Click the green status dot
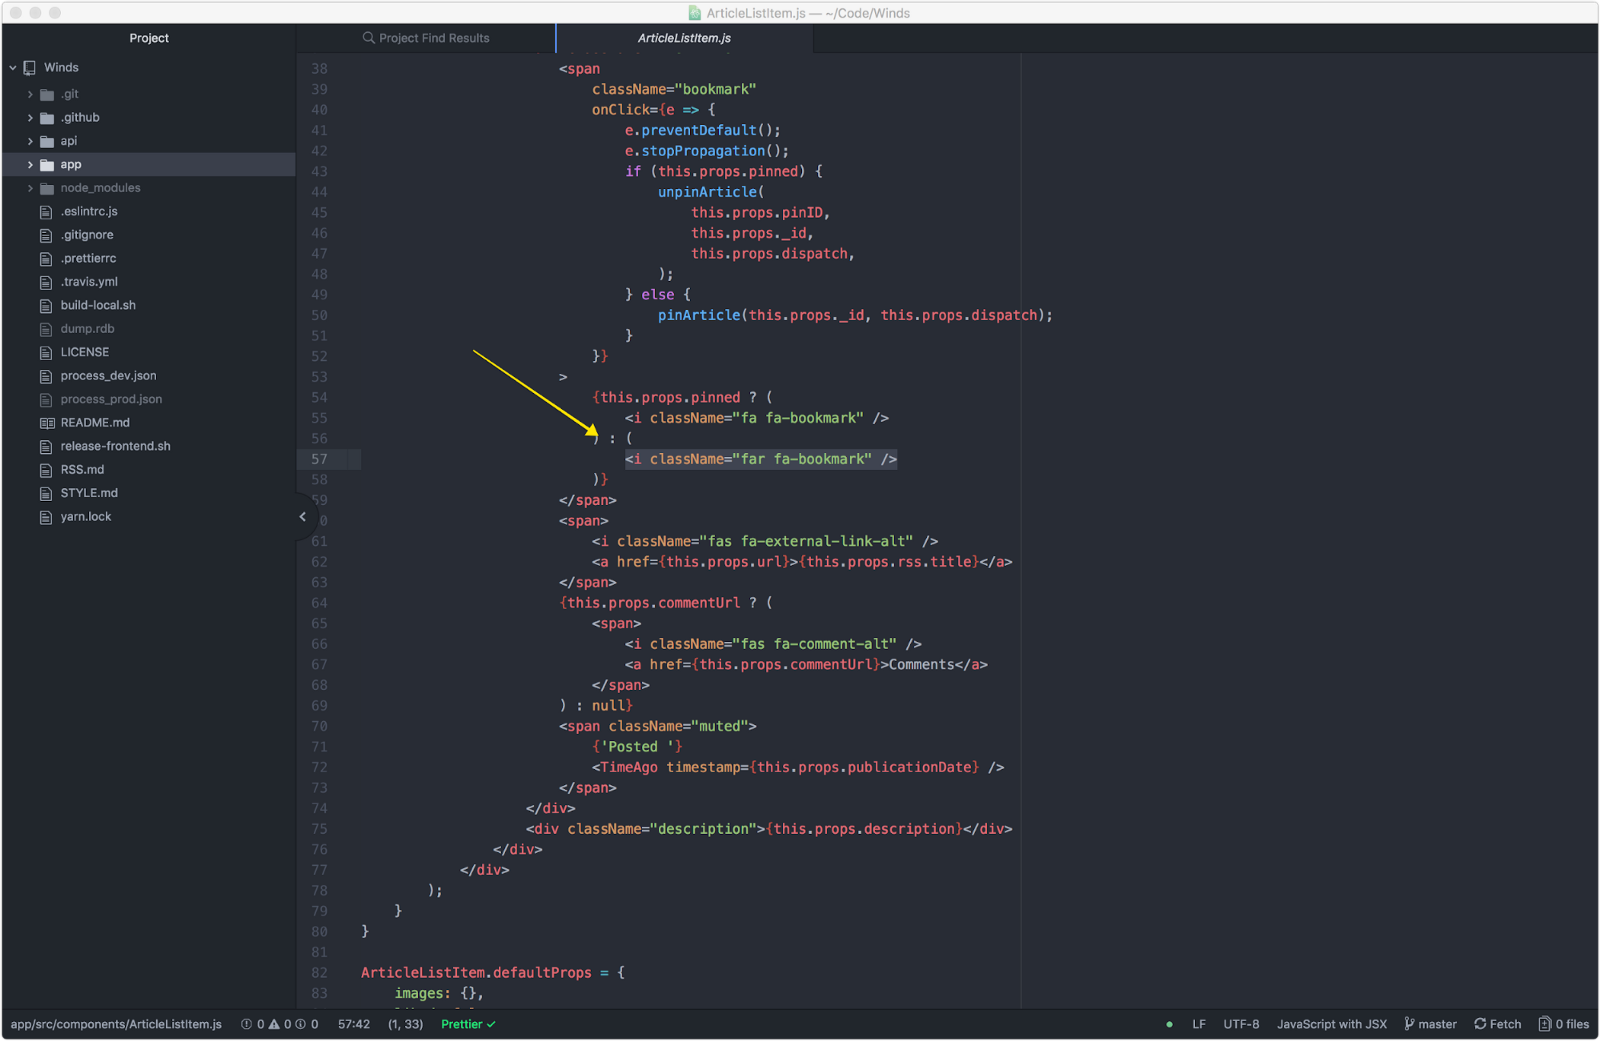 click(1169, 1024)
